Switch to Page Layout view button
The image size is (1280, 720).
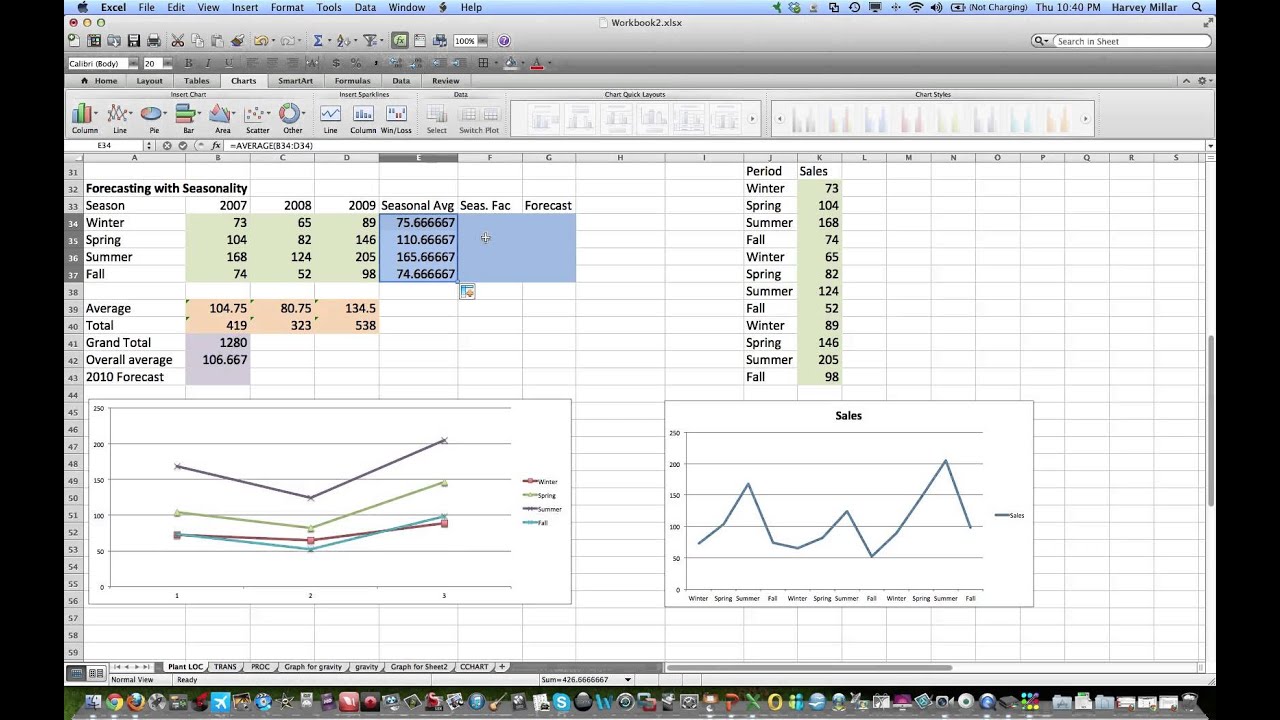coord(95,673)
